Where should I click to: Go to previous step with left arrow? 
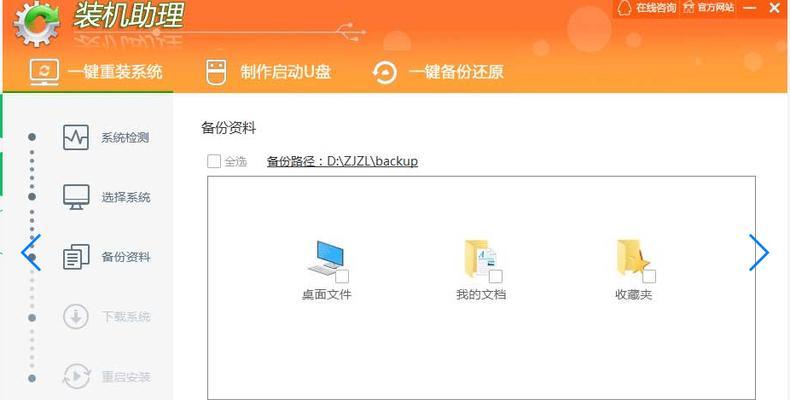tap(31, 252)
